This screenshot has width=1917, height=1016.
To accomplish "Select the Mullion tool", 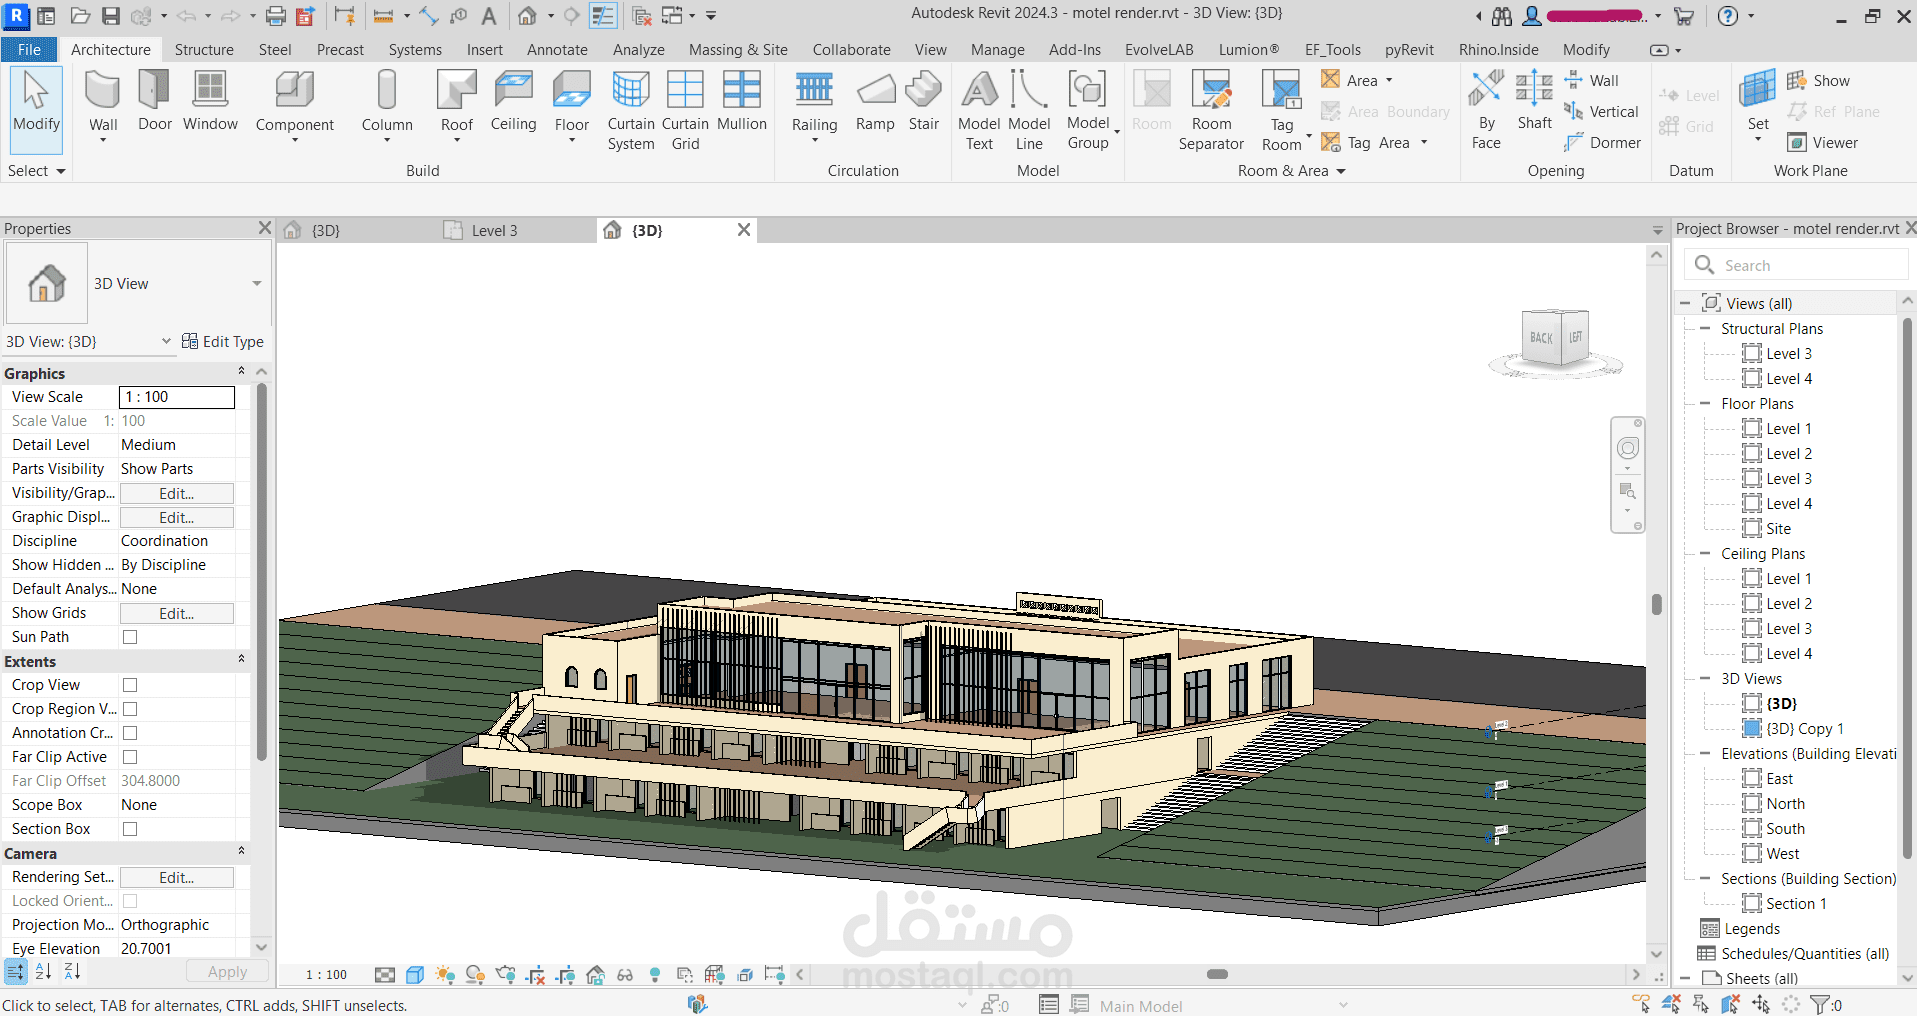I will [742, 101].
